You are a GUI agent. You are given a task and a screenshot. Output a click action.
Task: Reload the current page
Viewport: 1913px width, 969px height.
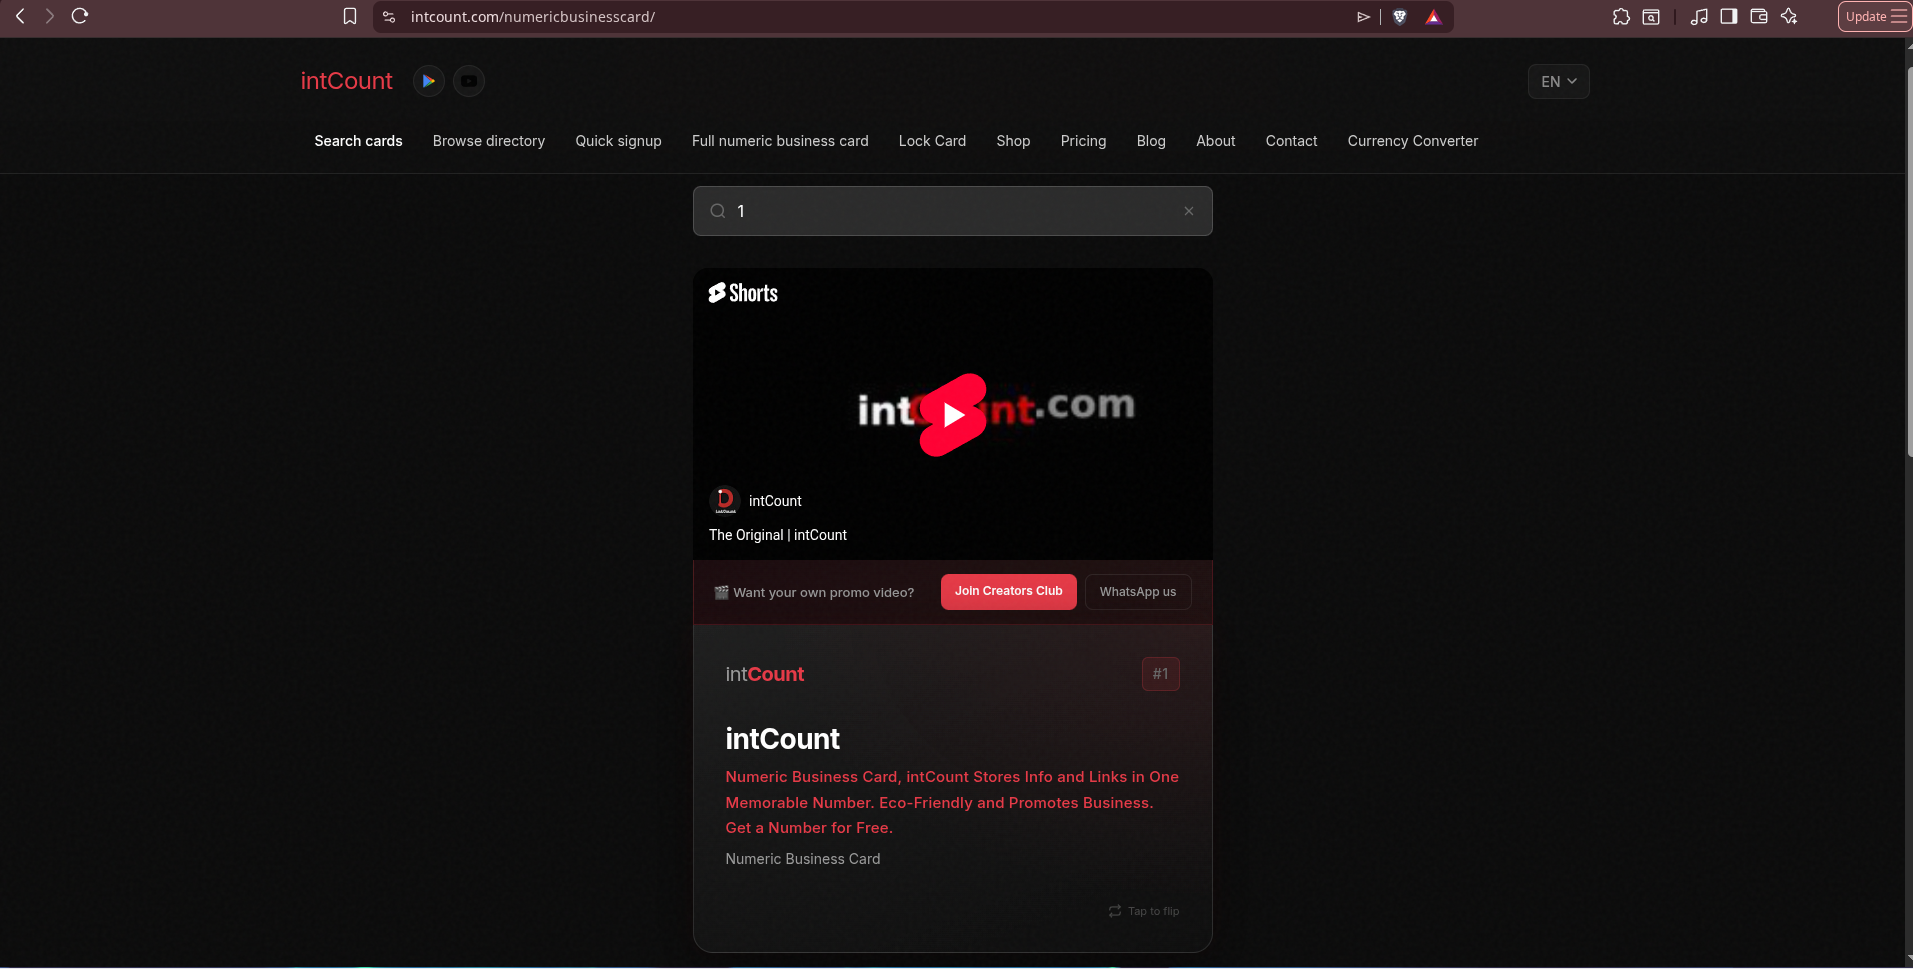pos(80,16)
